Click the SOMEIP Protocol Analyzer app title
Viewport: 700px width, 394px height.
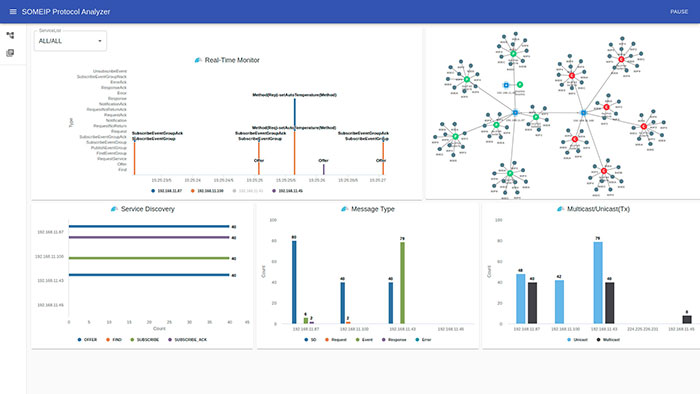point(66,12)
